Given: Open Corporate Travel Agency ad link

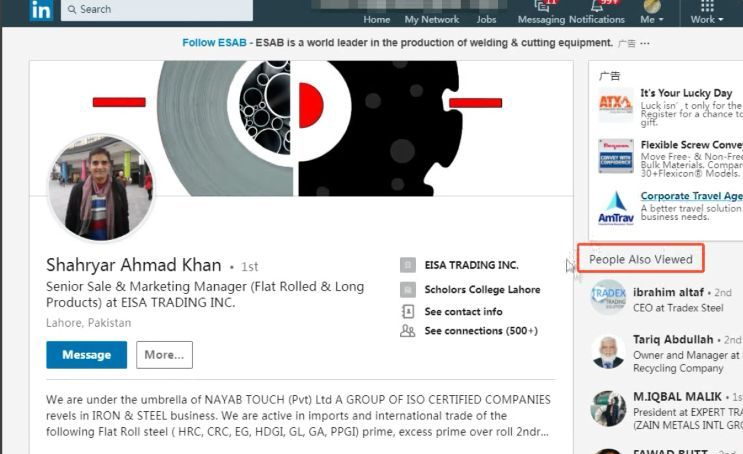Looking at the screenshot, I should click(x=691, y=196).
